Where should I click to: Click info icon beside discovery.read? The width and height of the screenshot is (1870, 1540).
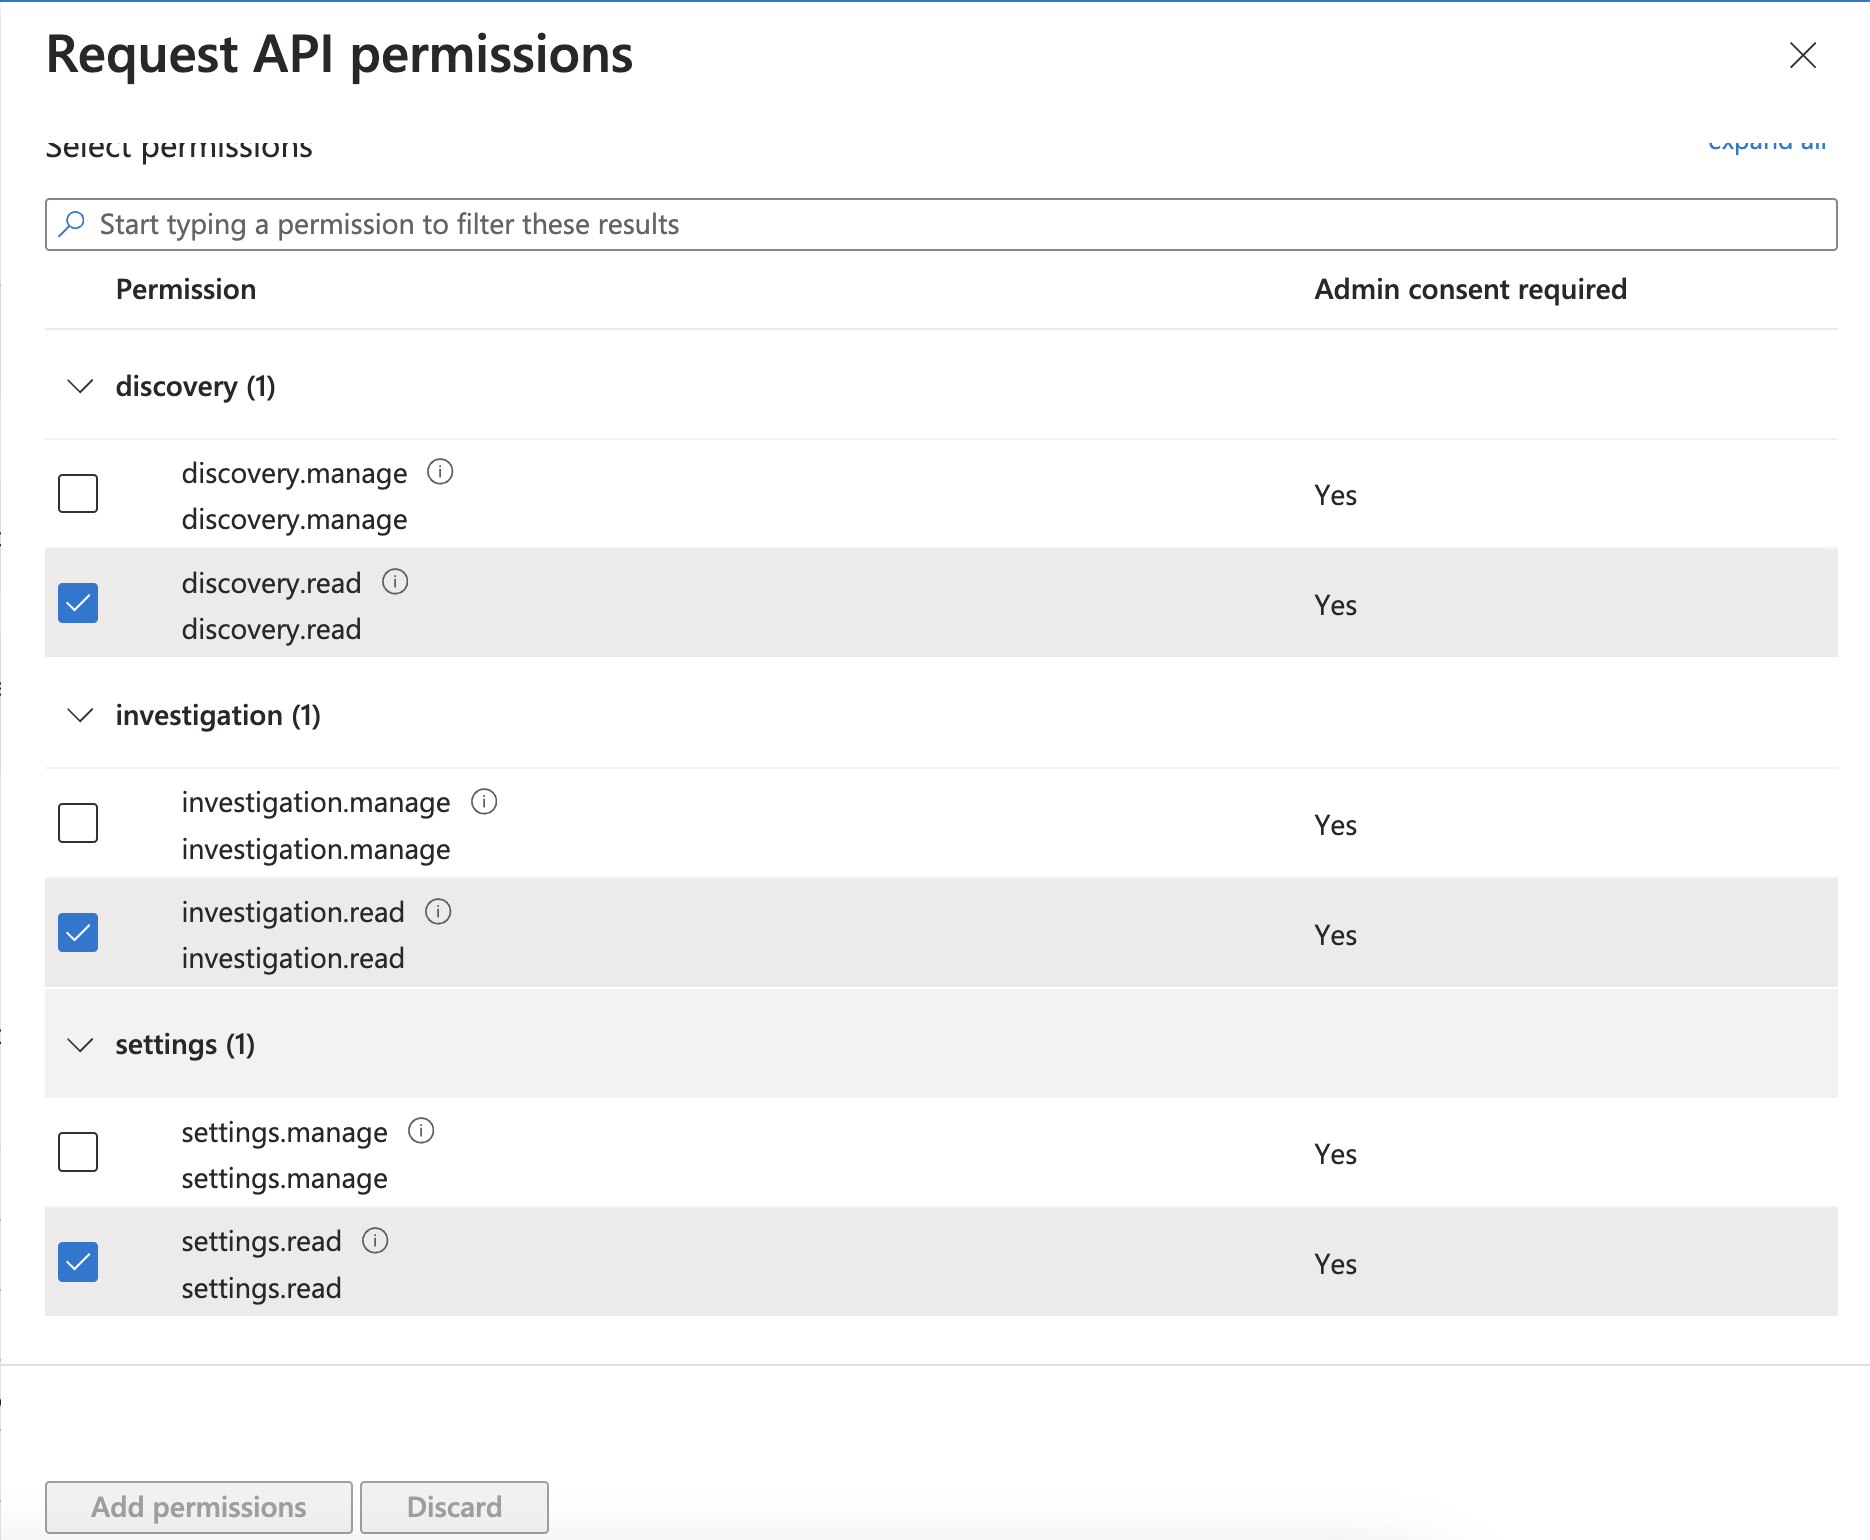(x=395, y=582)
